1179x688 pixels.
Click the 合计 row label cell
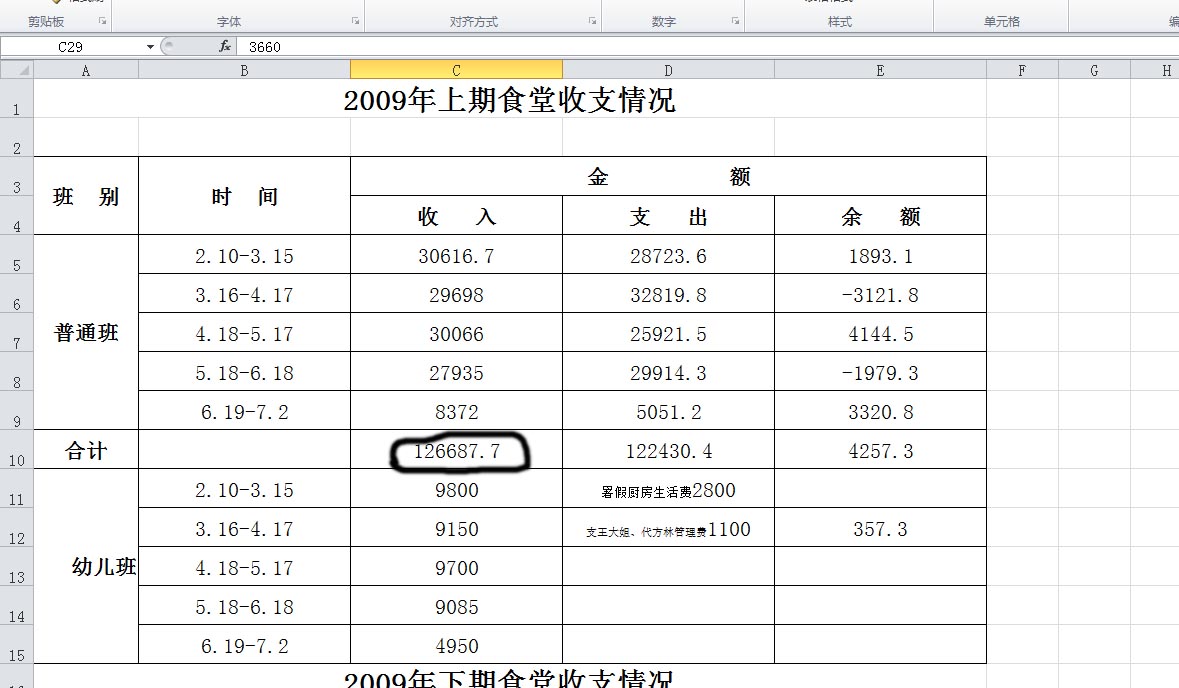86,452
